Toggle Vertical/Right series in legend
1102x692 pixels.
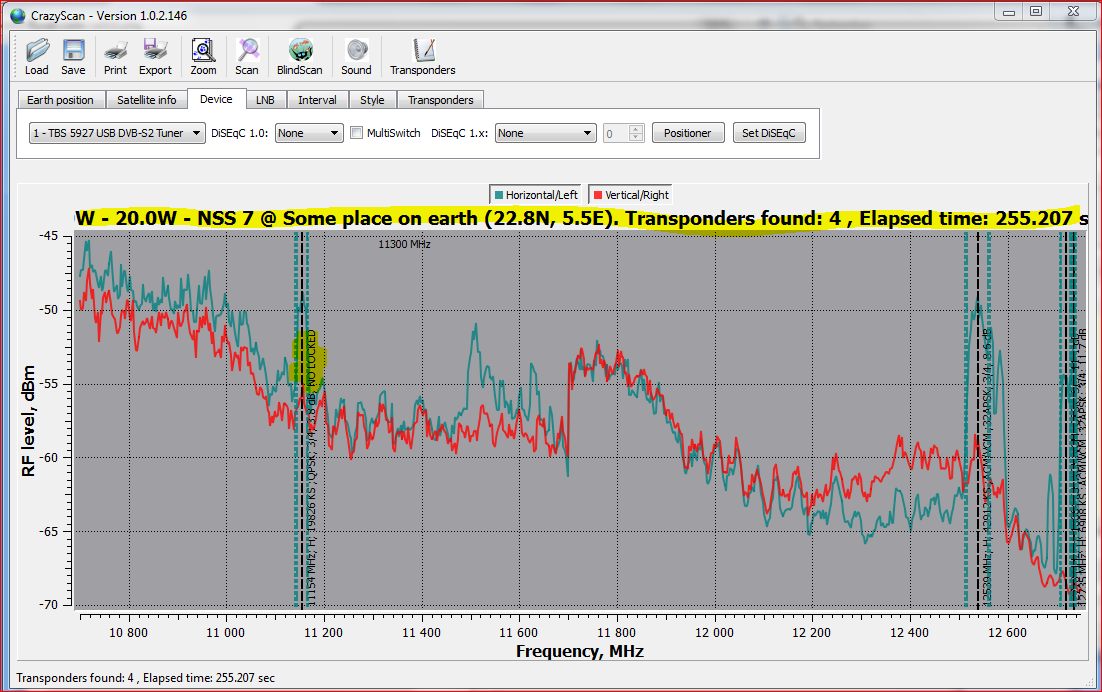coord(630,195)
